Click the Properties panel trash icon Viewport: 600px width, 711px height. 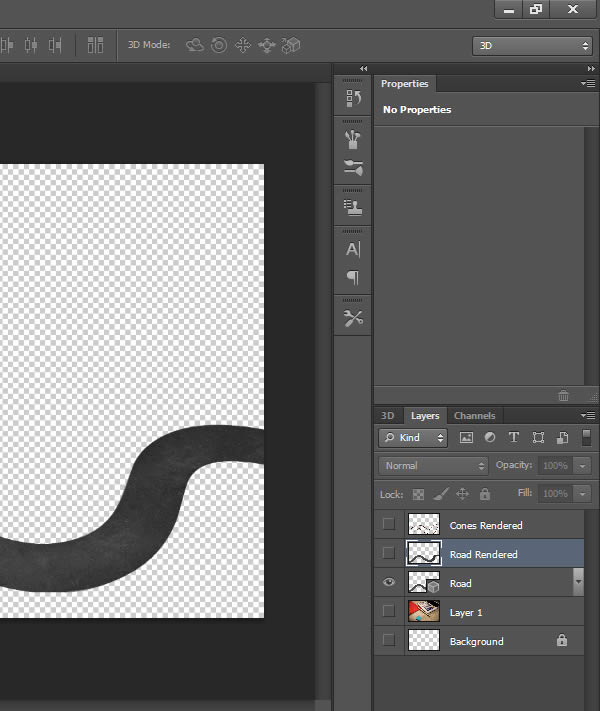563,395
